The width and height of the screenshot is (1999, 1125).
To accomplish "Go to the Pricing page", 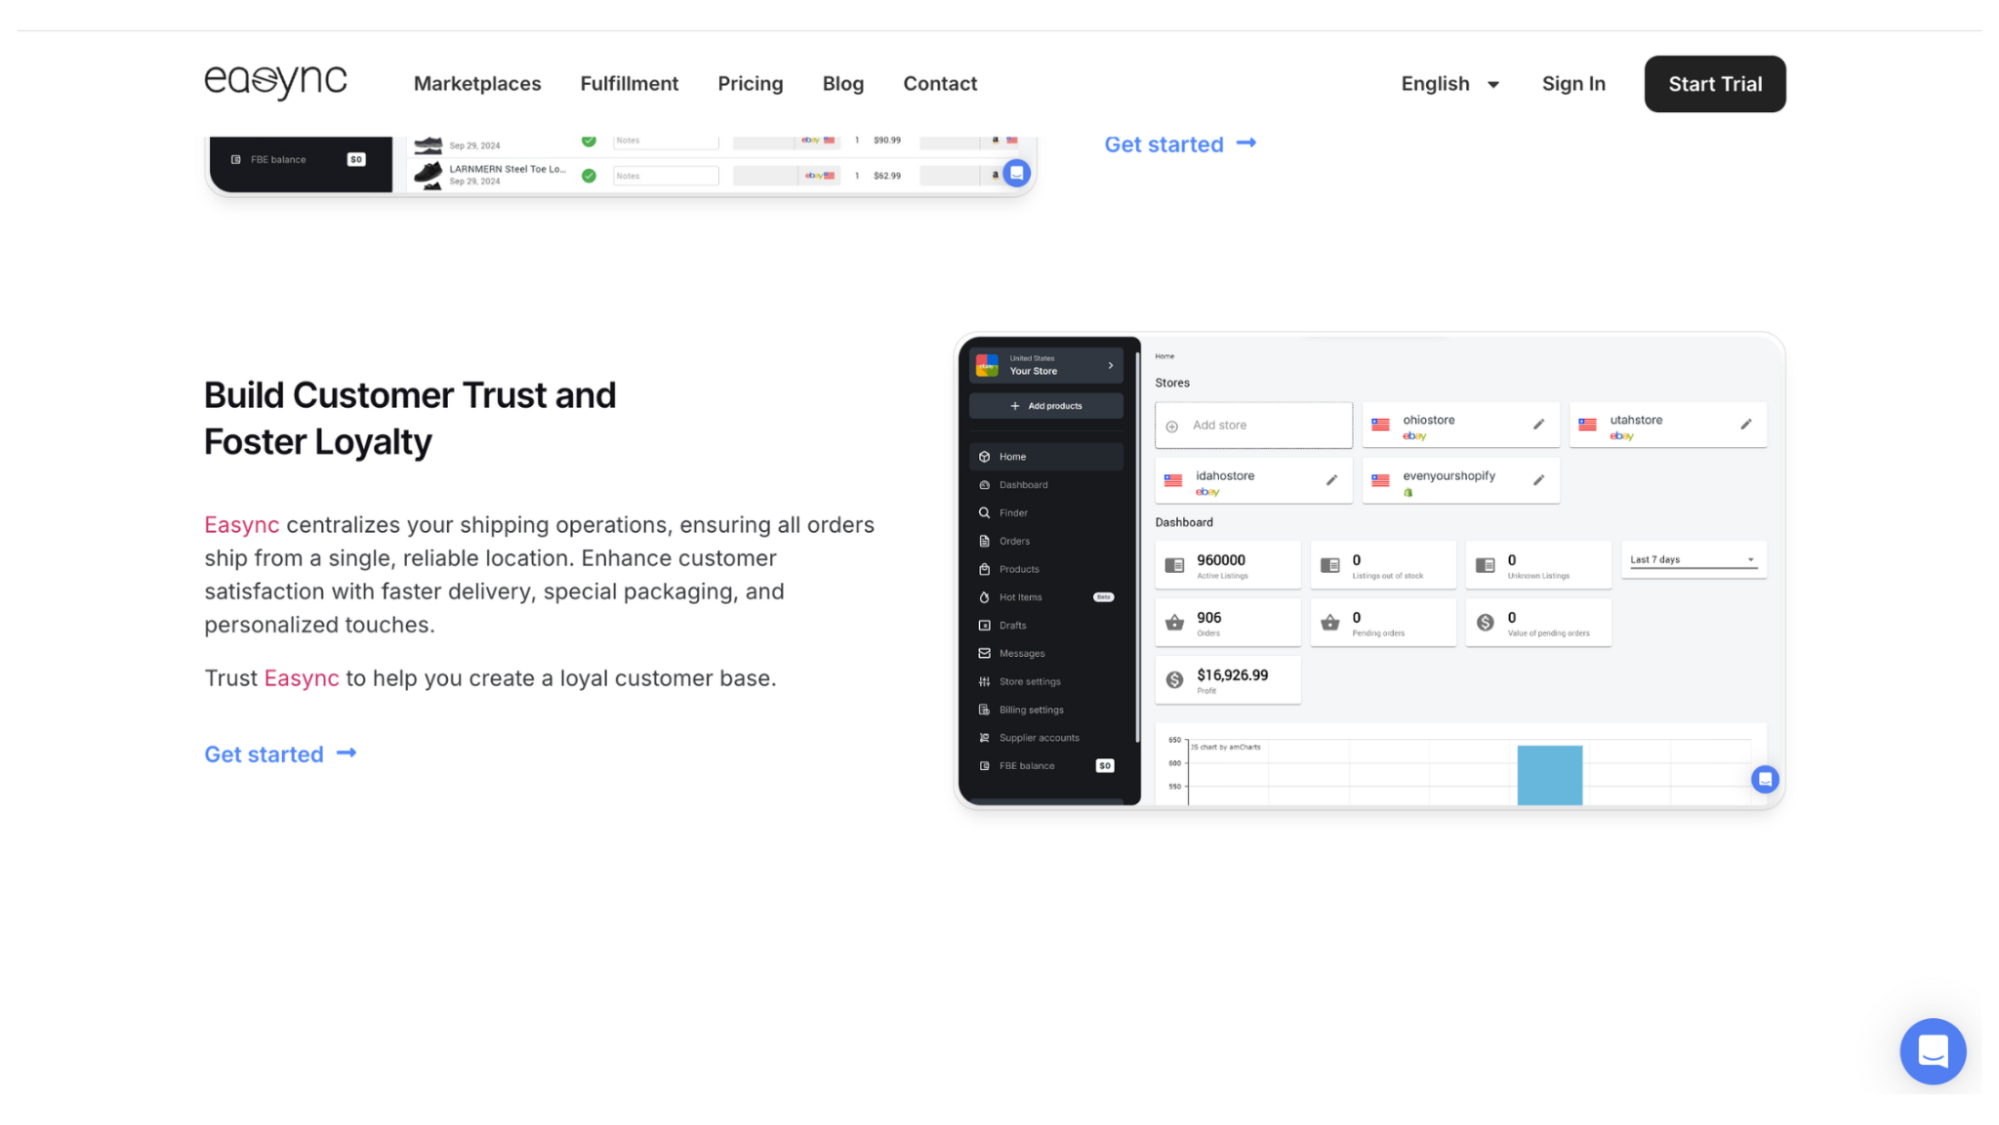I will tap(750, 84).
